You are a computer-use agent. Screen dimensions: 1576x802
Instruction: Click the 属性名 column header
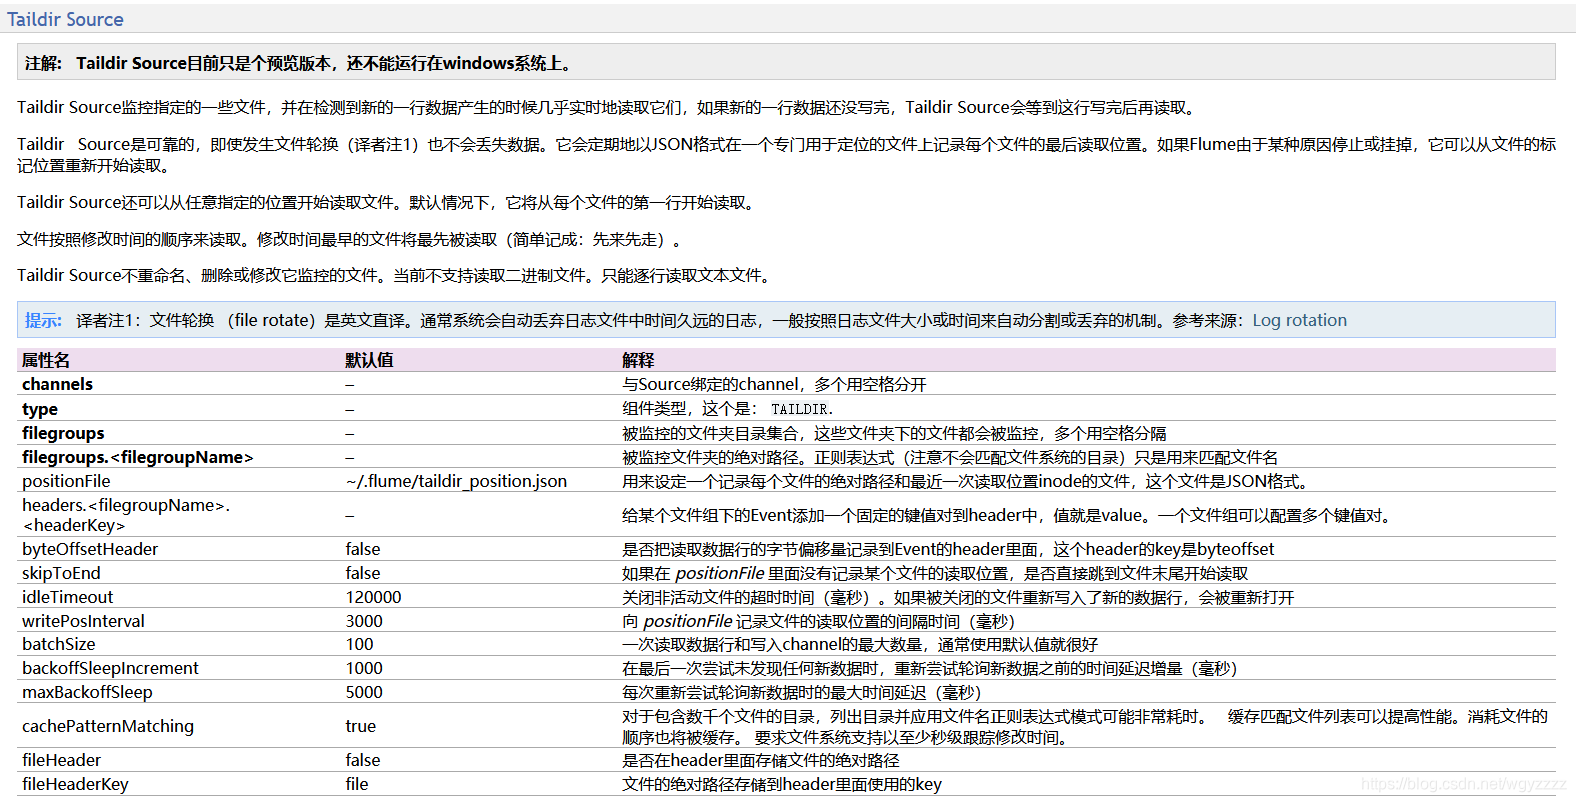coord(46,360)
